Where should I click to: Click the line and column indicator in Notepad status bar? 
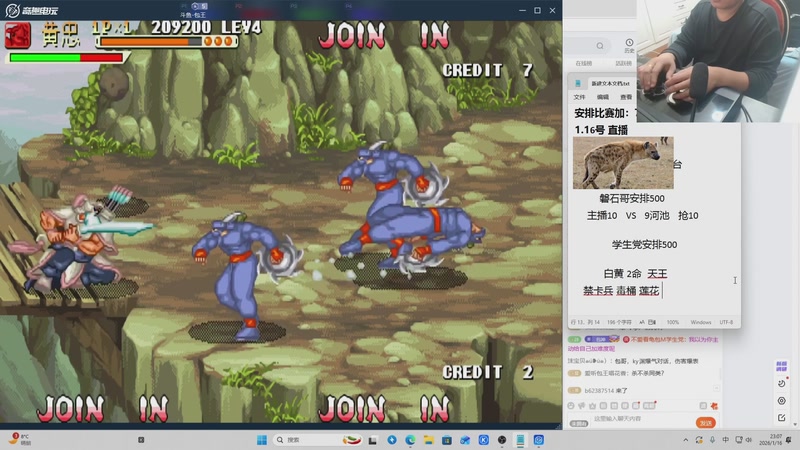click(x=585, y=322)
